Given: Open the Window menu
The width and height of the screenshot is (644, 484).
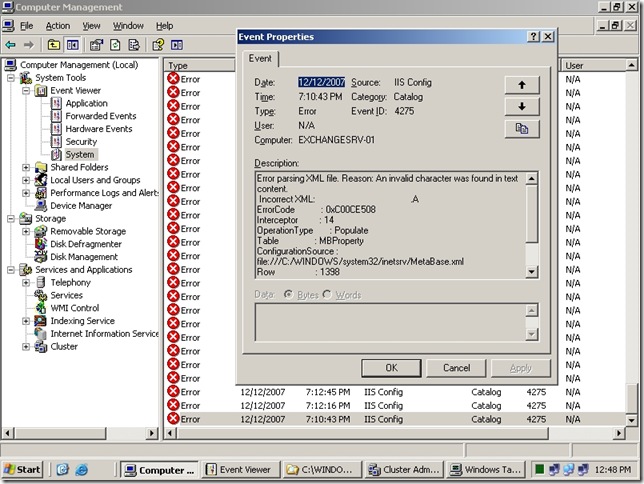Looking at the screenshot, I should (x=128, y=26).
